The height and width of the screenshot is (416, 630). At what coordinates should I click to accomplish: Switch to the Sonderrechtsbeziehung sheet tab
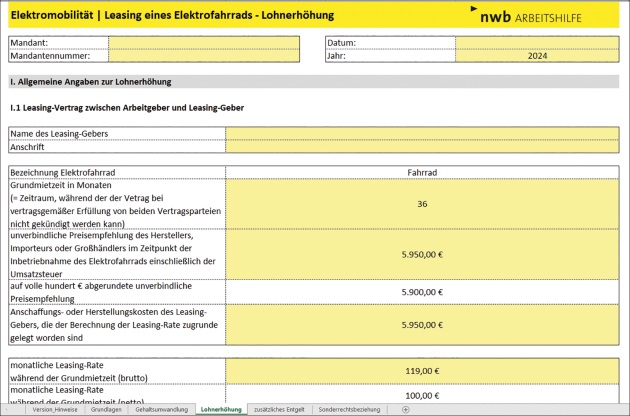click(349, 409)
